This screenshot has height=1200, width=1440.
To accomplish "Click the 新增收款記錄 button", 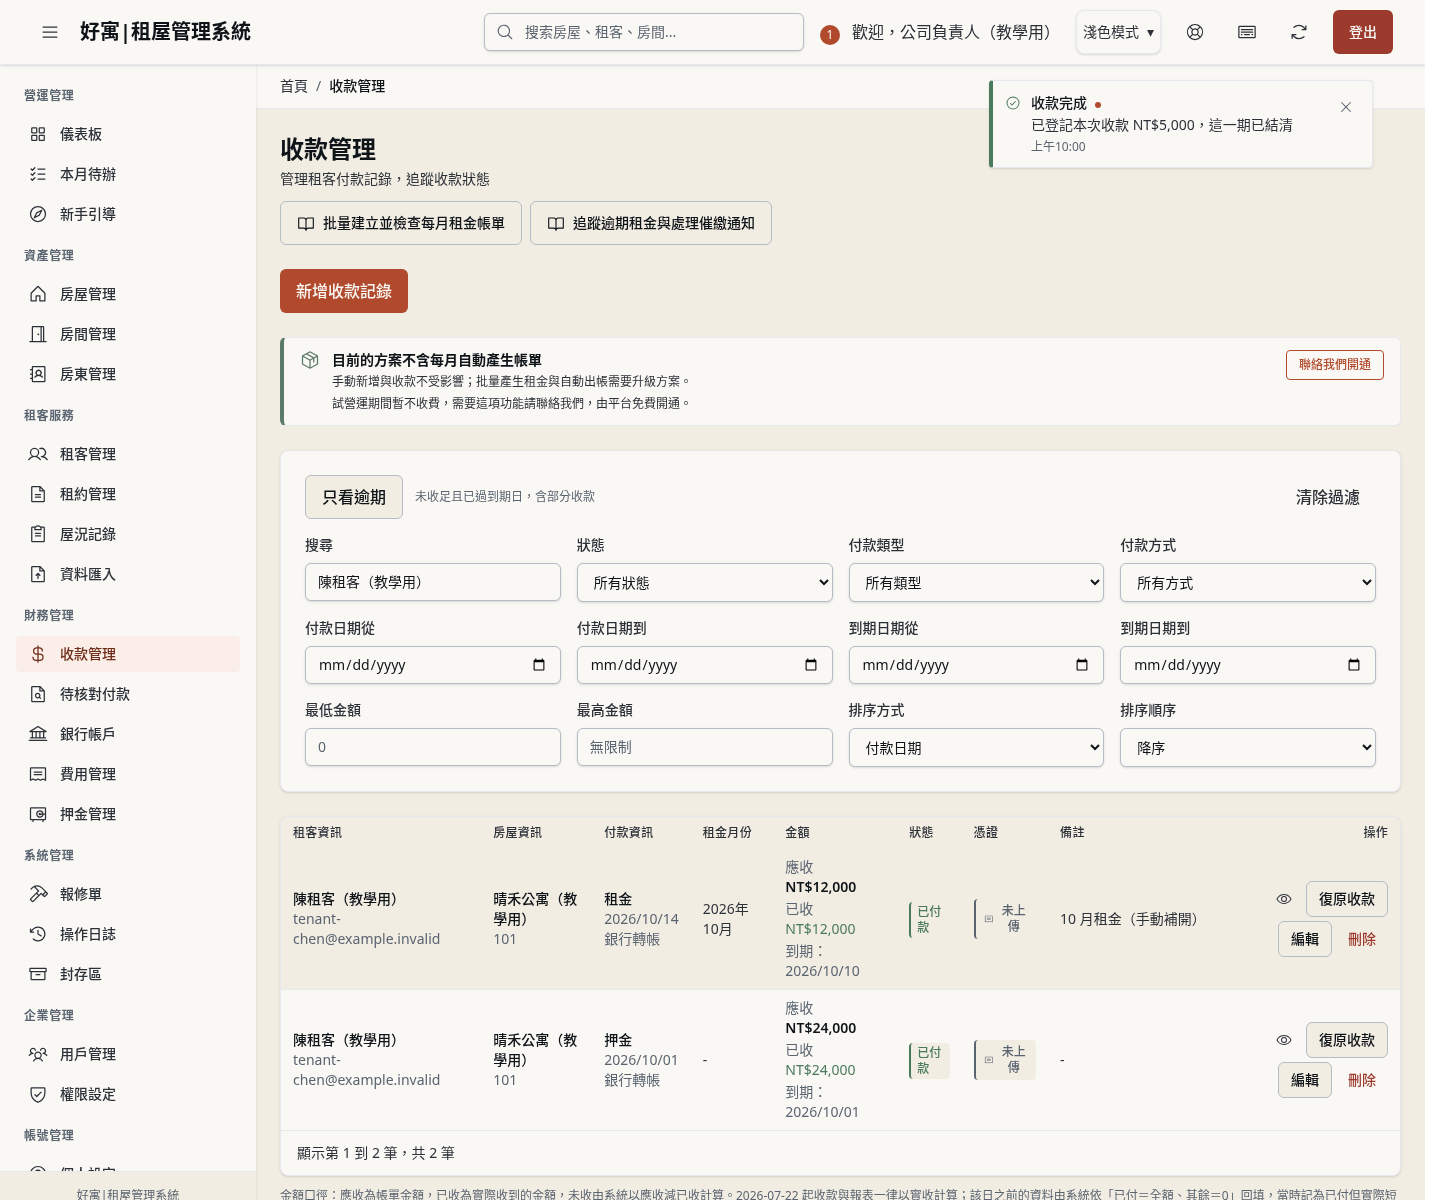I will pos(344,291).
